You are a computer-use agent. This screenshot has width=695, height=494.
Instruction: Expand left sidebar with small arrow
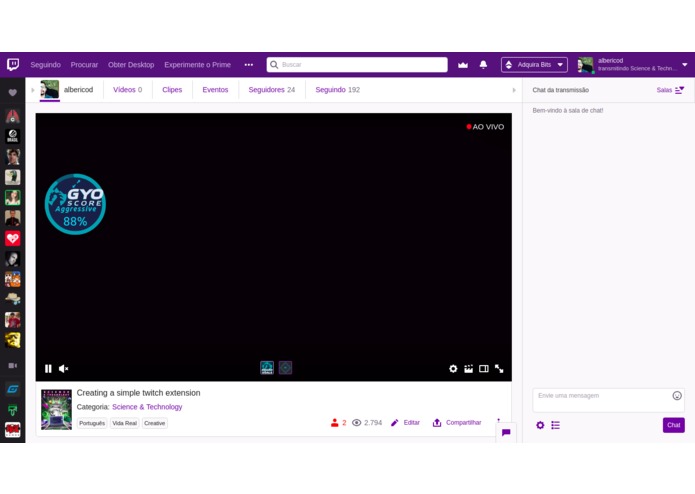[33, 90]
